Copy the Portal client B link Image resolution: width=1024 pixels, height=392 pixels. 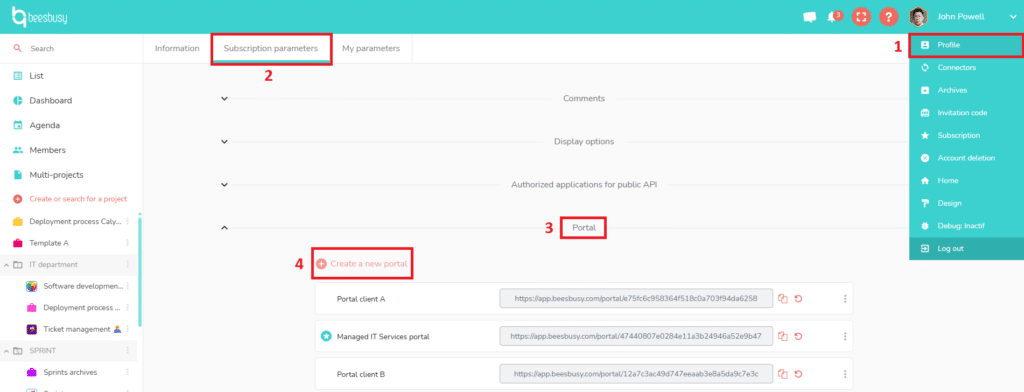tap(783, 374)
